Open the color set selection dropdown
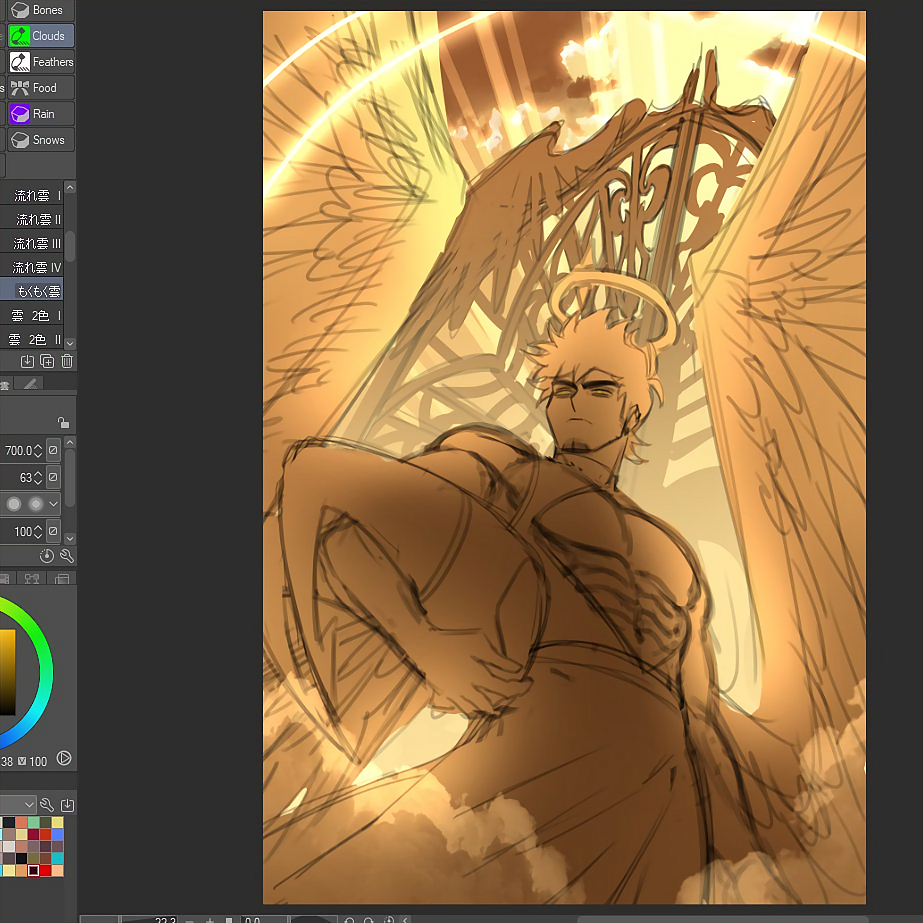 (29, 805)
